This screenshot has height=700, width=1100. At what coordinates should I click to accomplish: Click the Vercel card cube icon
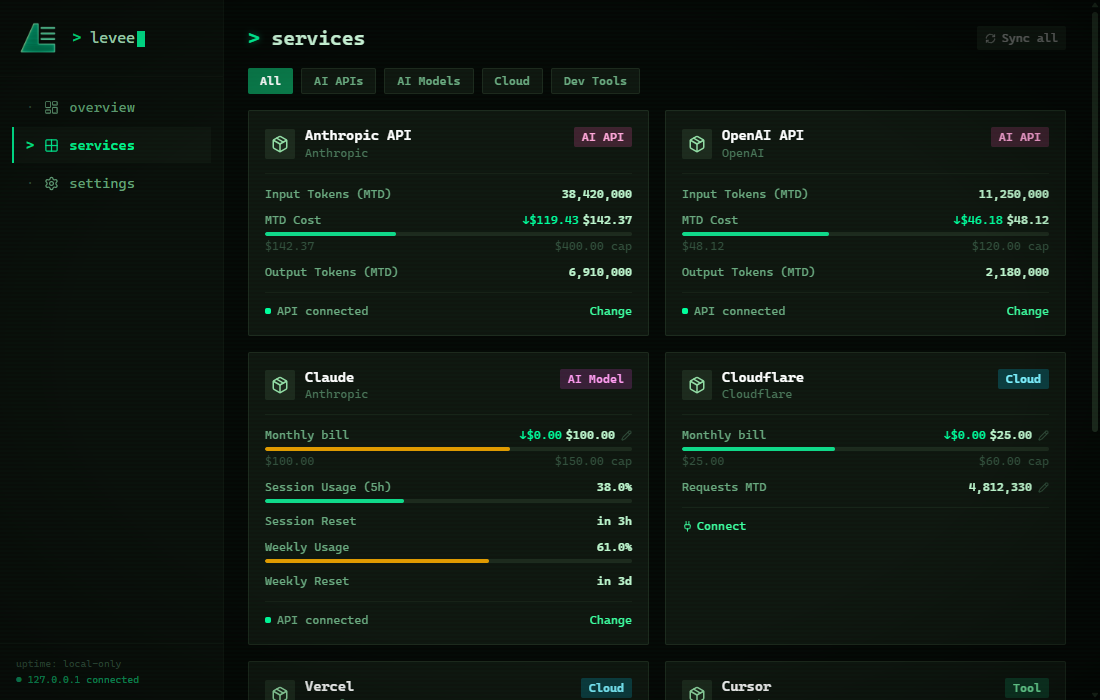280,691
